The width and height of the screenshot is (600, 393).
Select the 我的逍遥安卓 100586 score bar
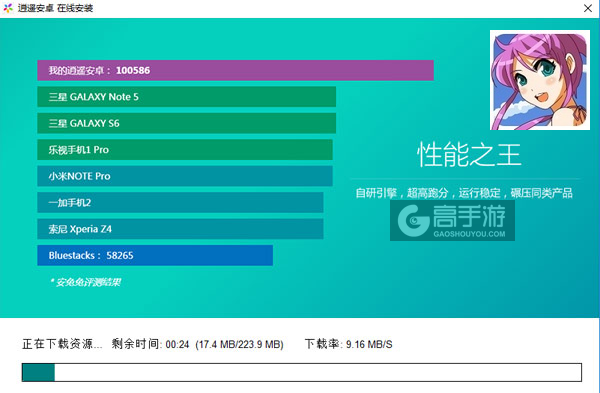[x=235, y=70]
